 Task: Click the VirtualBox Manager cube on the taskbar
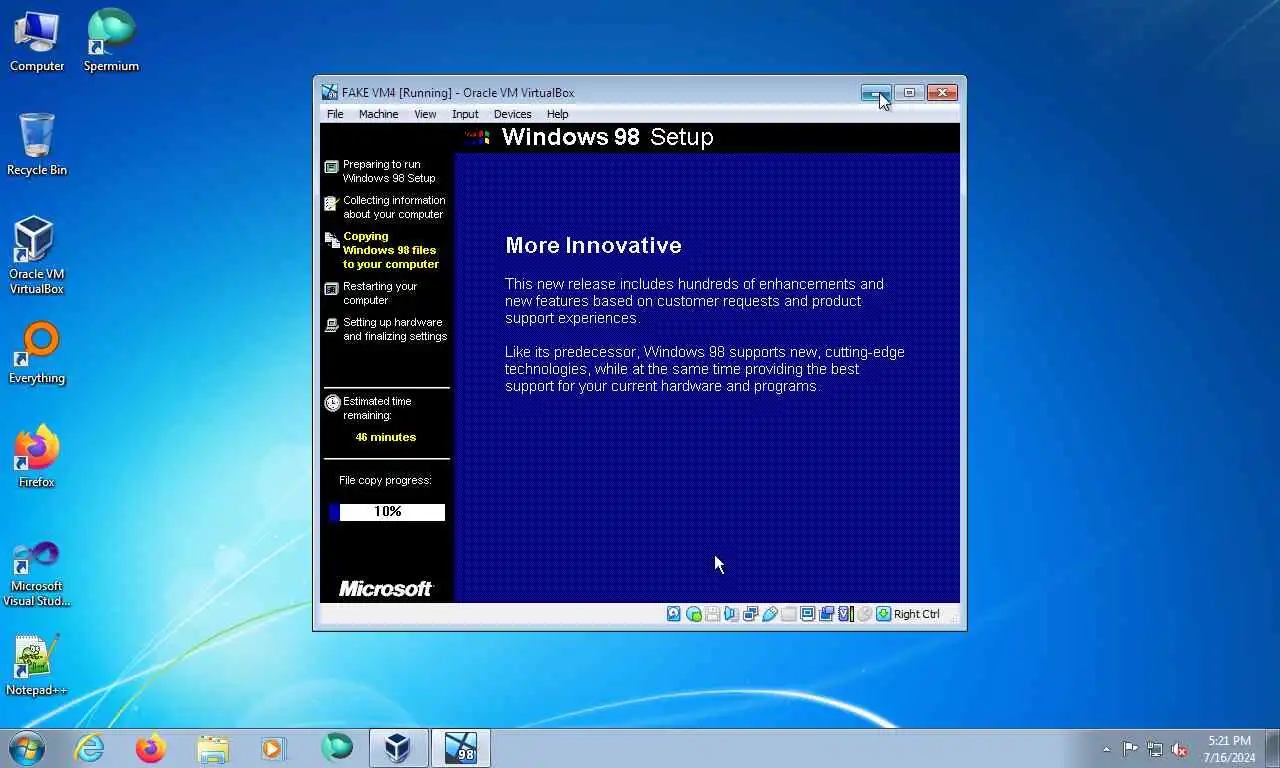(x=398, y=748)
